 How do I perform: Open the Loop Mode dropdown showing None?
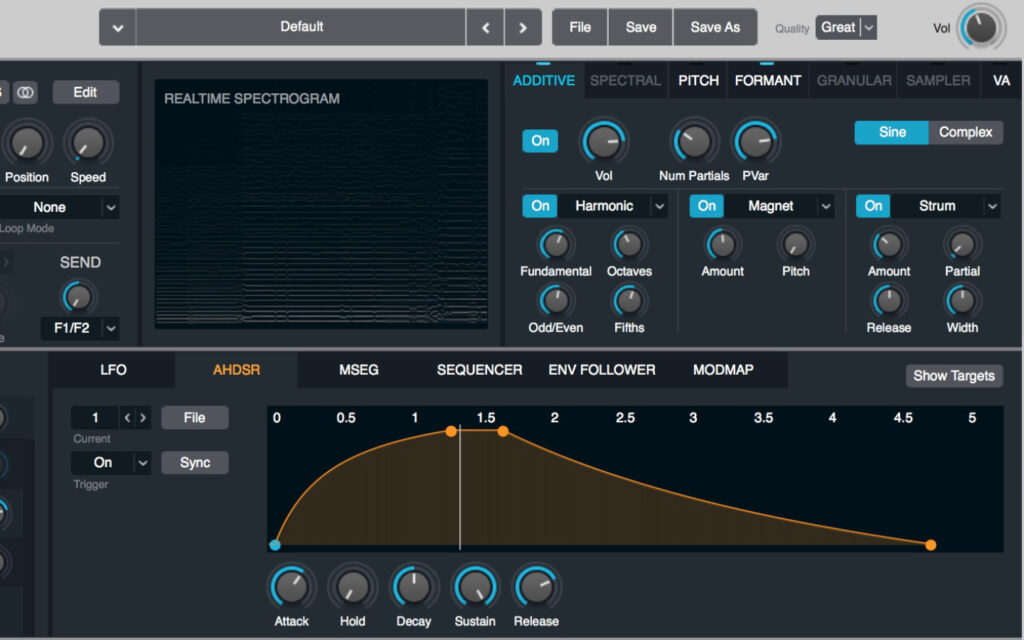(x=59, y=208)
